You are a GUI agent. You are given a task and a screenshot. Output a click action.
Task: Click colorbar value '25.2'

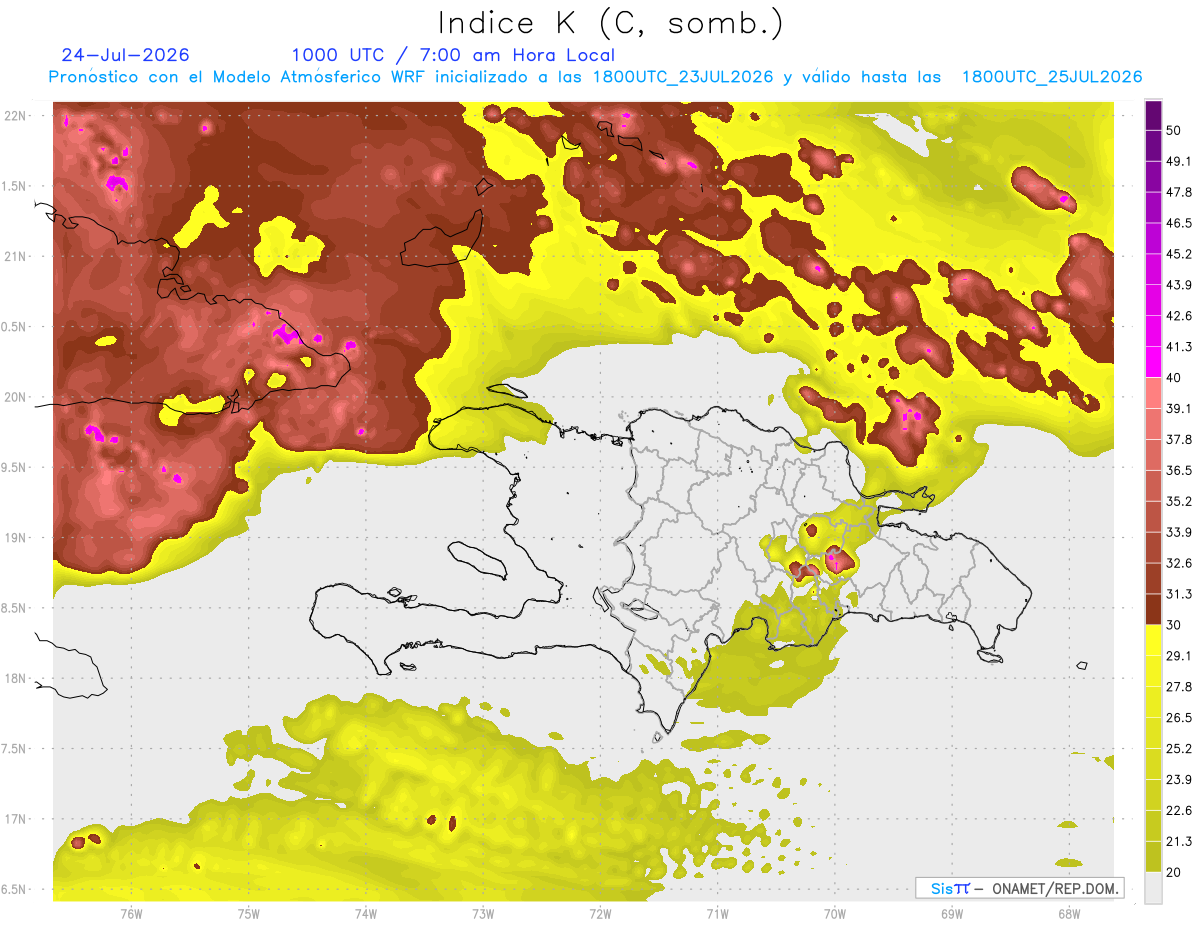pos(1179,748)
